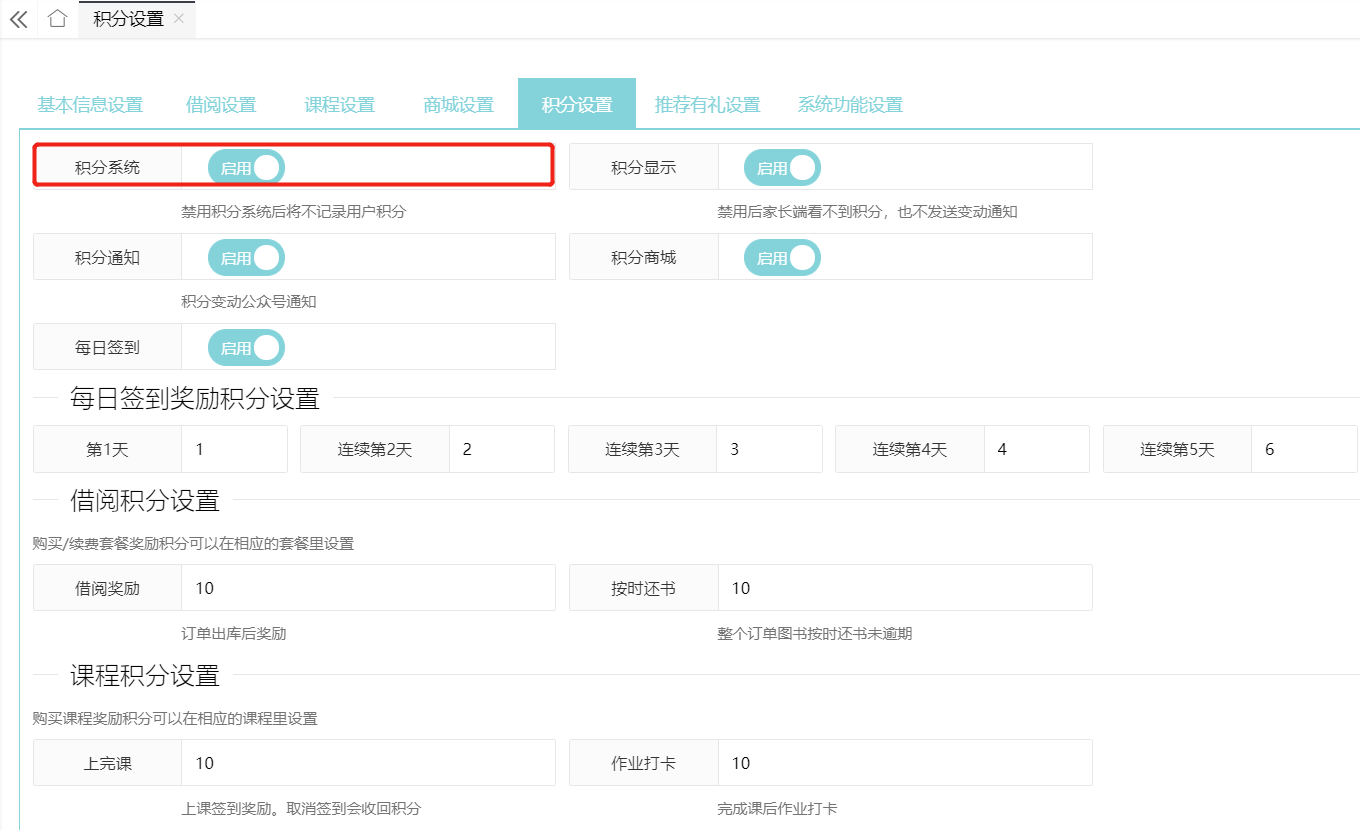The height and width of the screenshot is (830, 1360).
Task: Click the 借阅积分设置 heading
Action: point(145,500)
